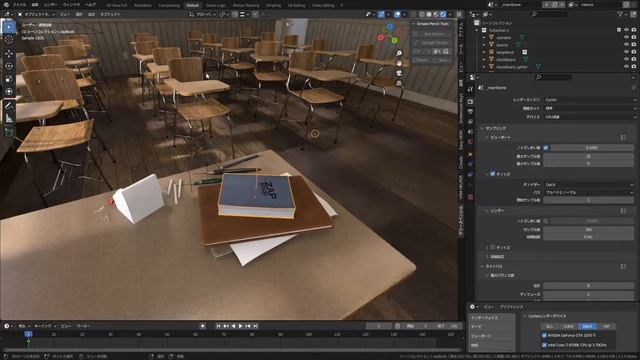Open Interface section in Preferences
The image size is (640, 360).
tap(491, 318)
